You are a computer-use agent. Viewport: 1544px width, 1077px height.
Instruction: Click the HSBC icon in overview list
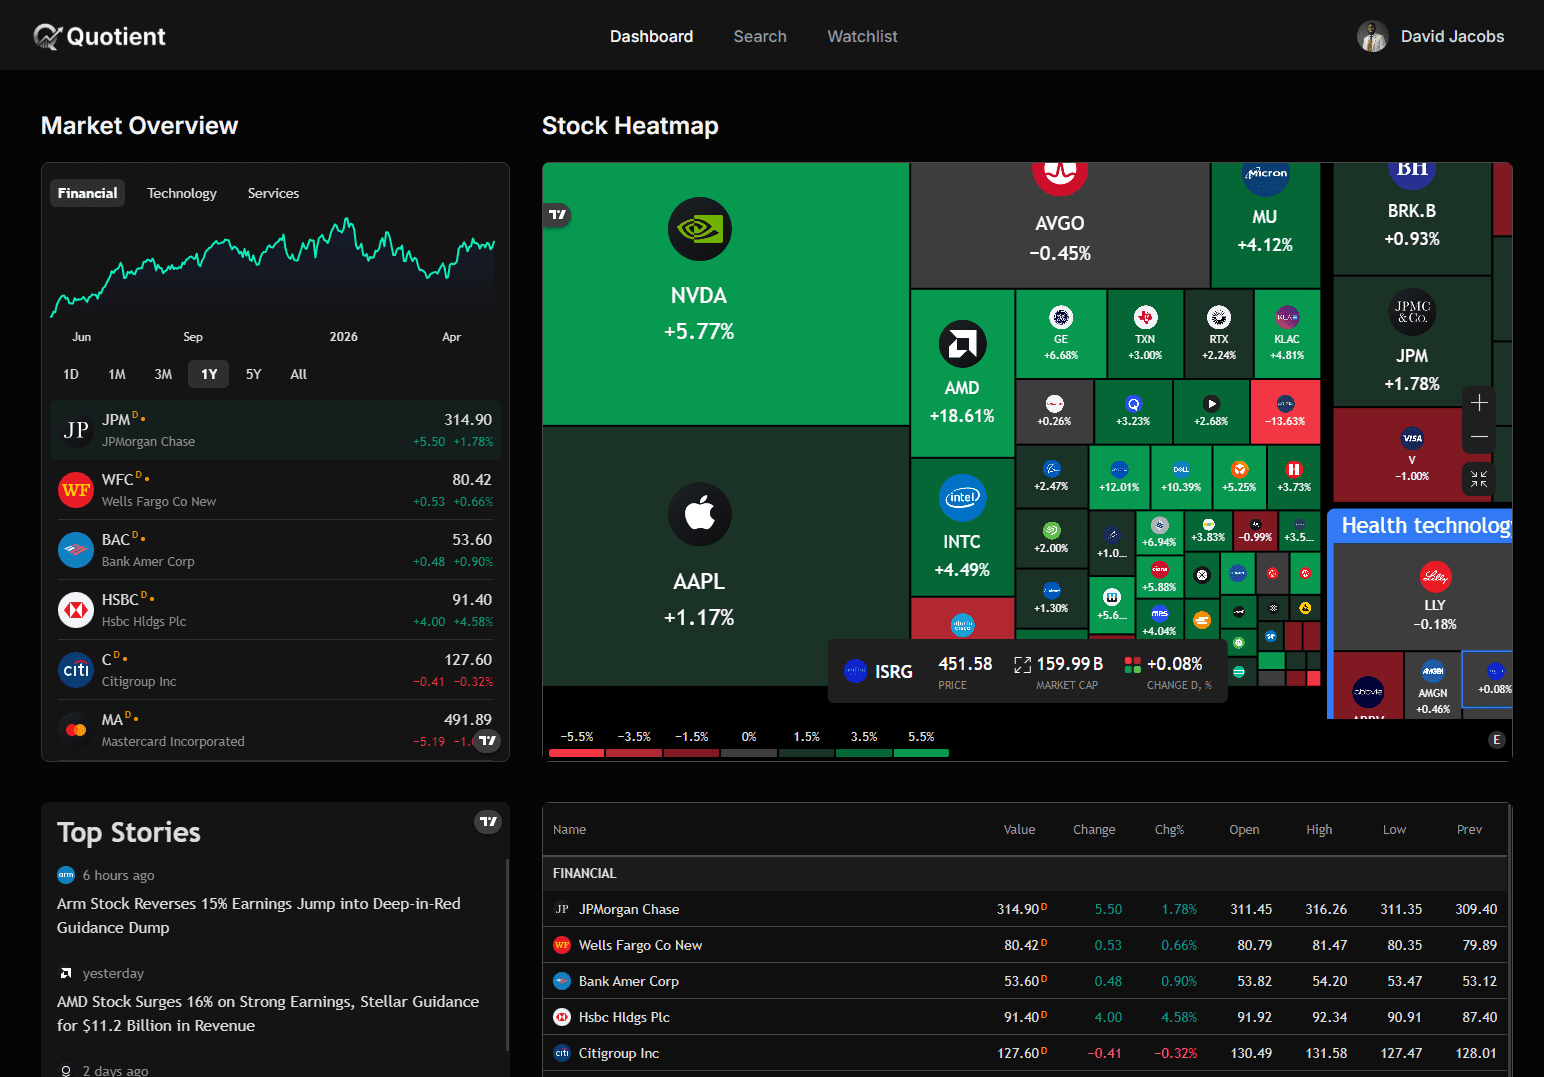tap(76, 610)
